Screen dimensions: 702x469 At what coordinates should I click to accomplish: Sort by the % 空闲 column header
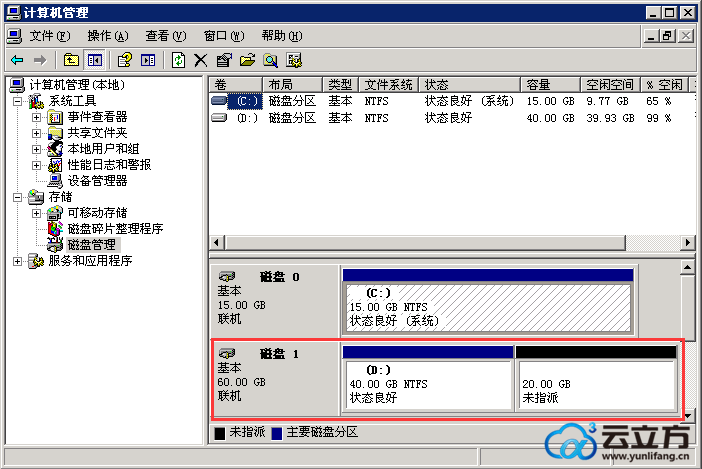pos(664,85)
